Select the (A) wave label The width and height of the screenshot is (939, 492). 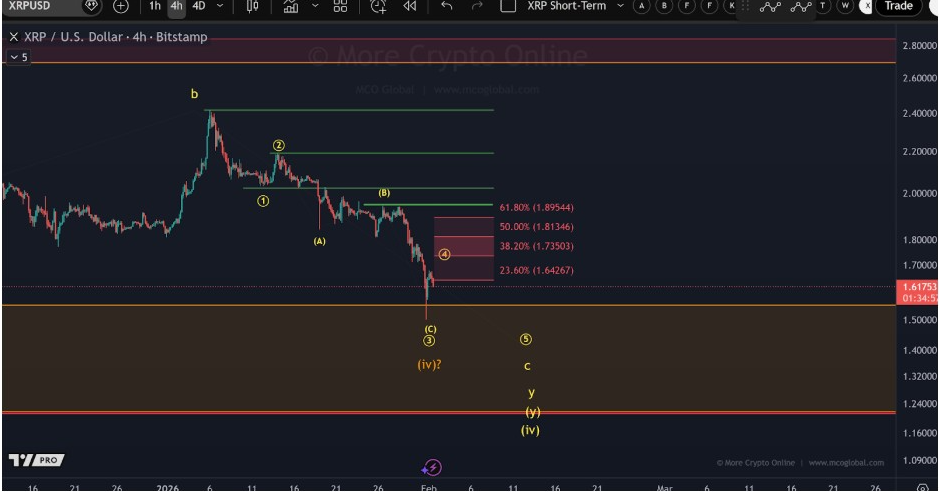(x=319, y=241)
